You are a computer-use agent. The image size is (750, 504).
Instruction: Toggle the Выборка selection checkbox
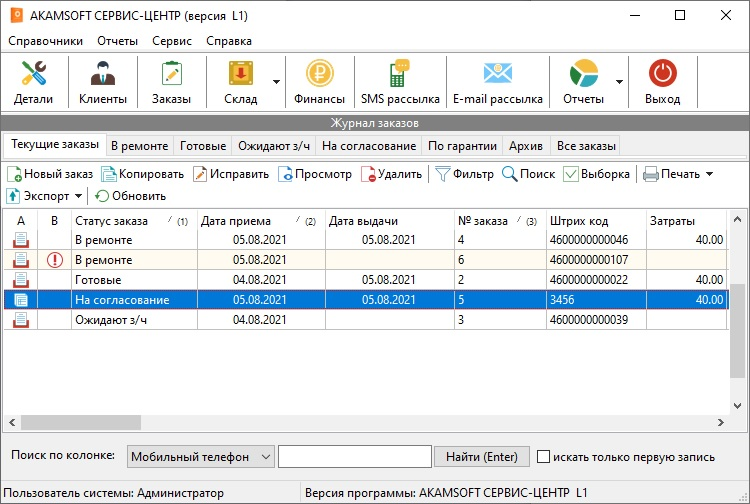coord(571,174)
